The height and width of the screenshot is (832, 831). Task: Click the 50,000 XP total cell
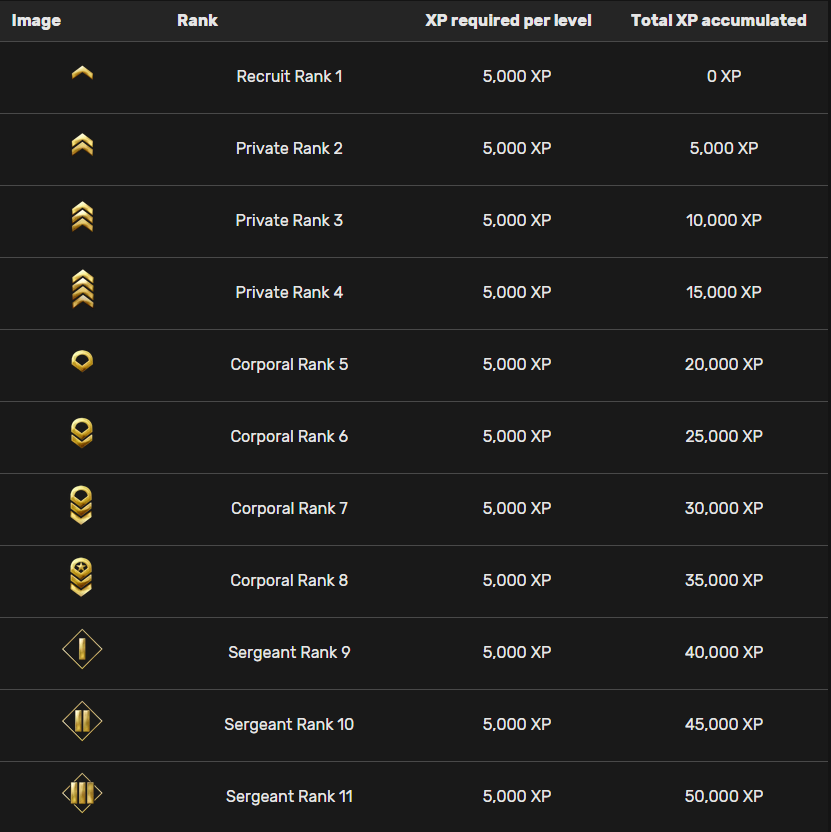[724, 796]
